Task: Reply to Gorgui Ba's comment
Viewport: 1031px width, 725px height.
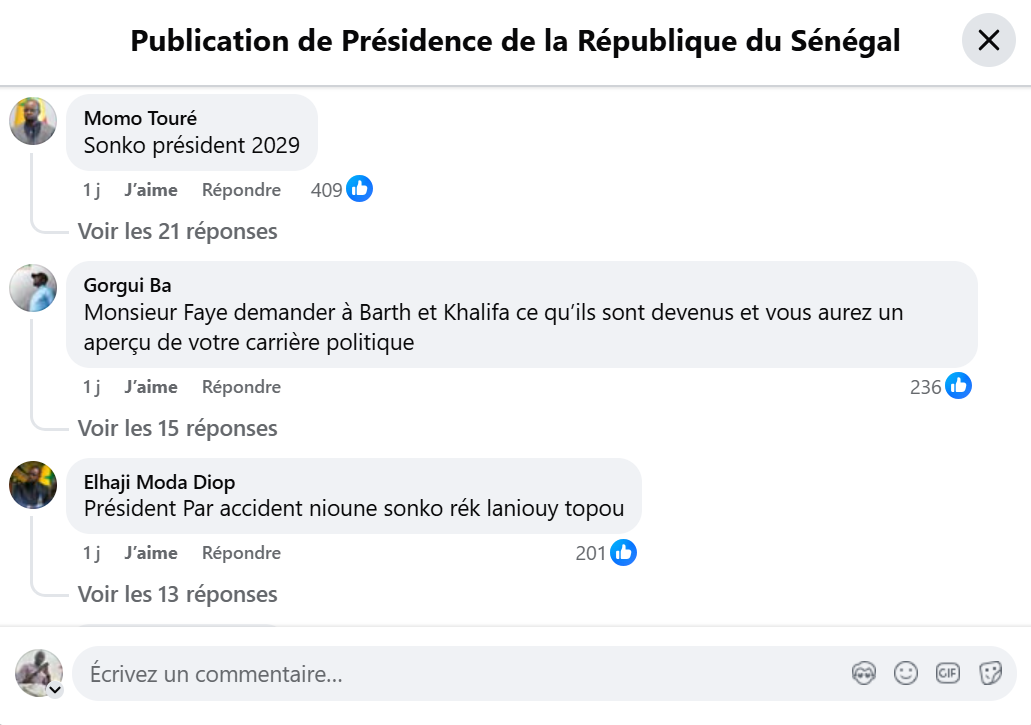Action: pyautogui.click(x=241, y=387)
